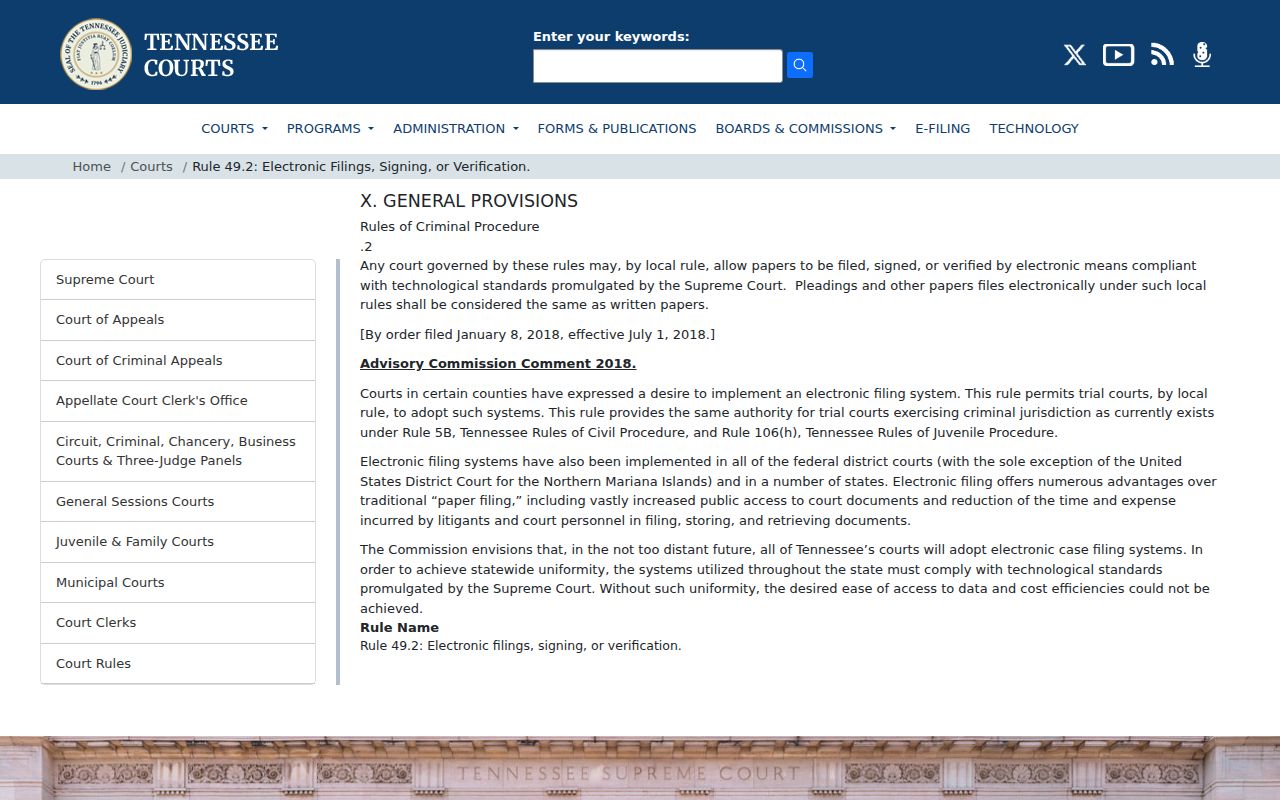
Task: Open General Sessions Courts sidebar link
Action: tap(178, 501)
